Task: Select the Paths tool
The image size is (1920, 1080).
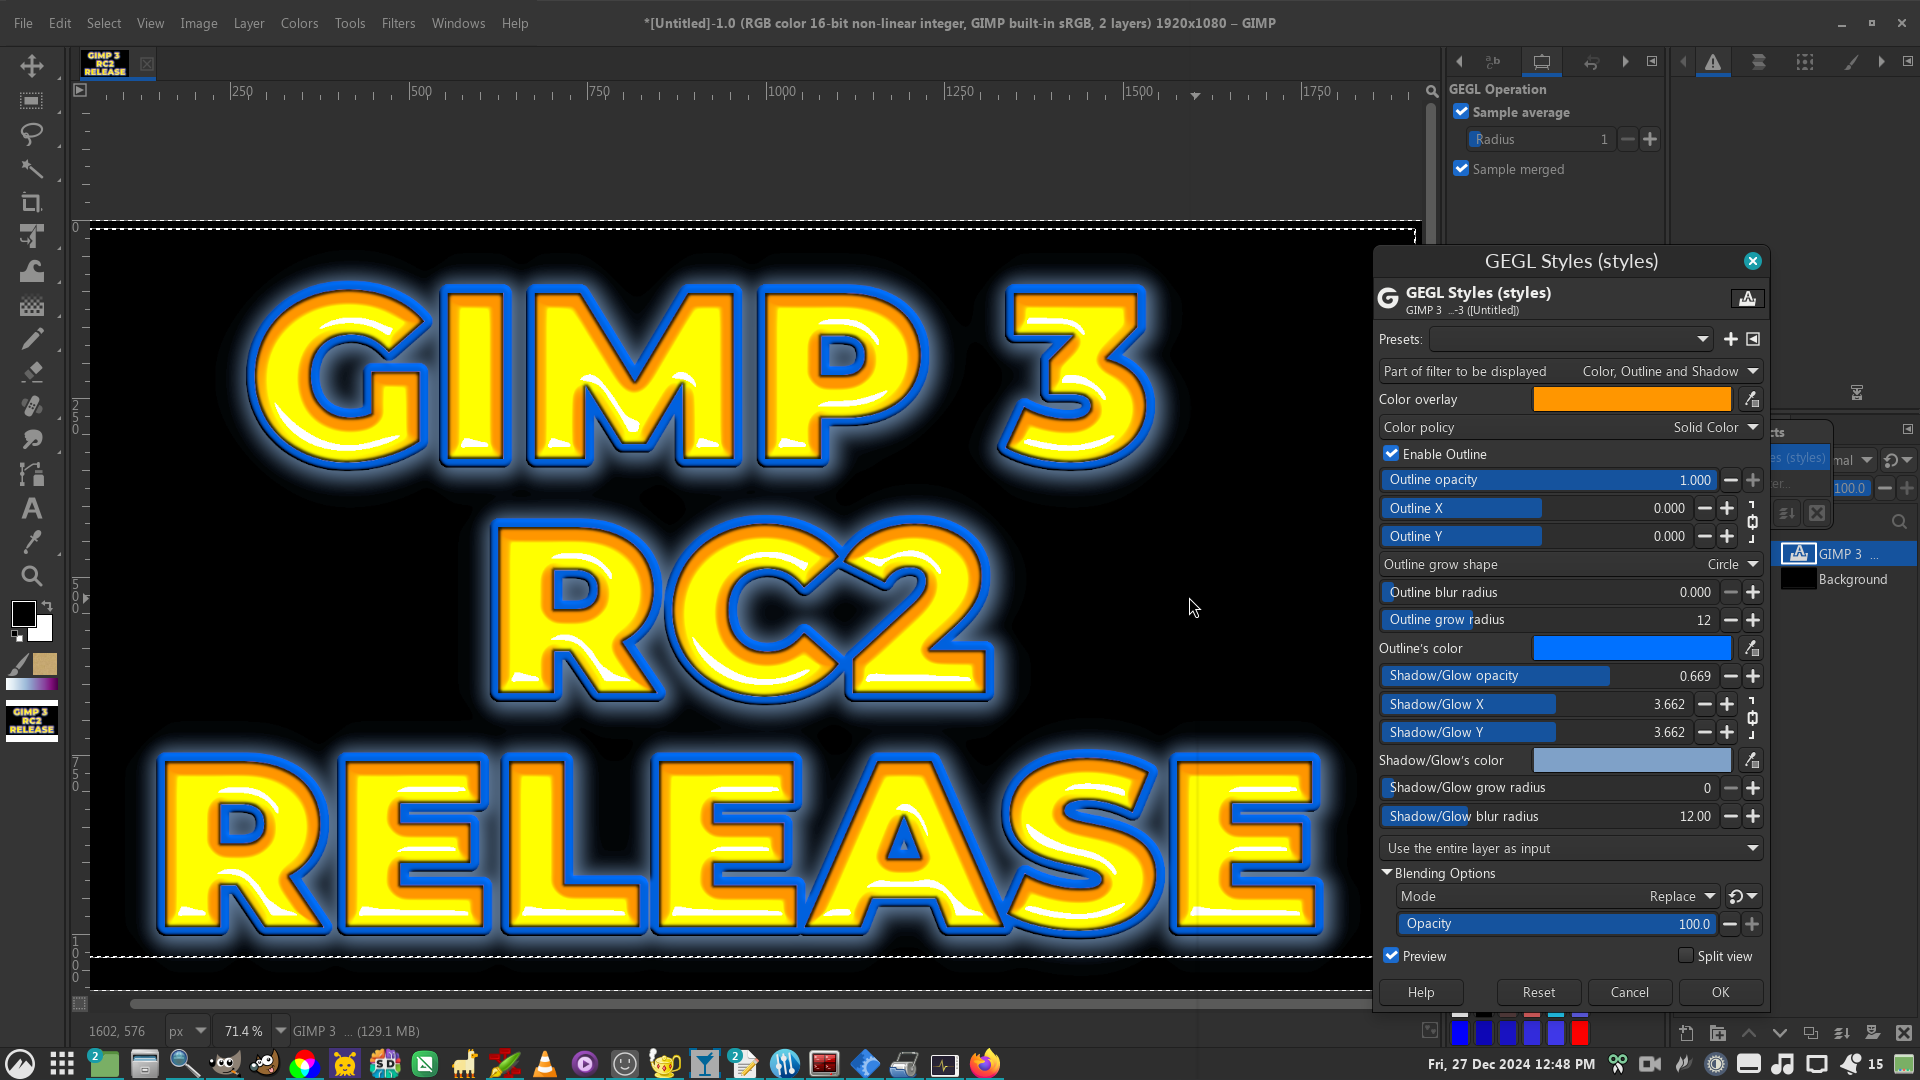Action: [x=32, y=474]
